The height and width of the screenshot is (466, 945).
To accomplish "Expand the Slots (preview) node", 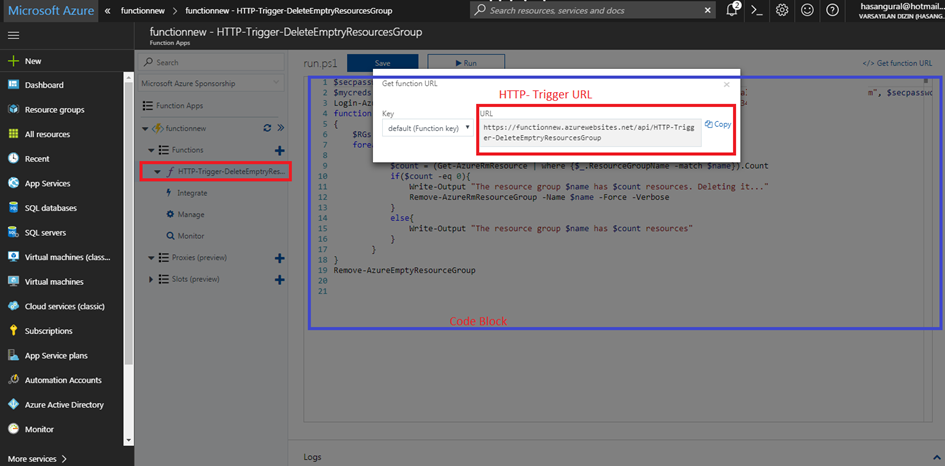I will coord(151,280).
